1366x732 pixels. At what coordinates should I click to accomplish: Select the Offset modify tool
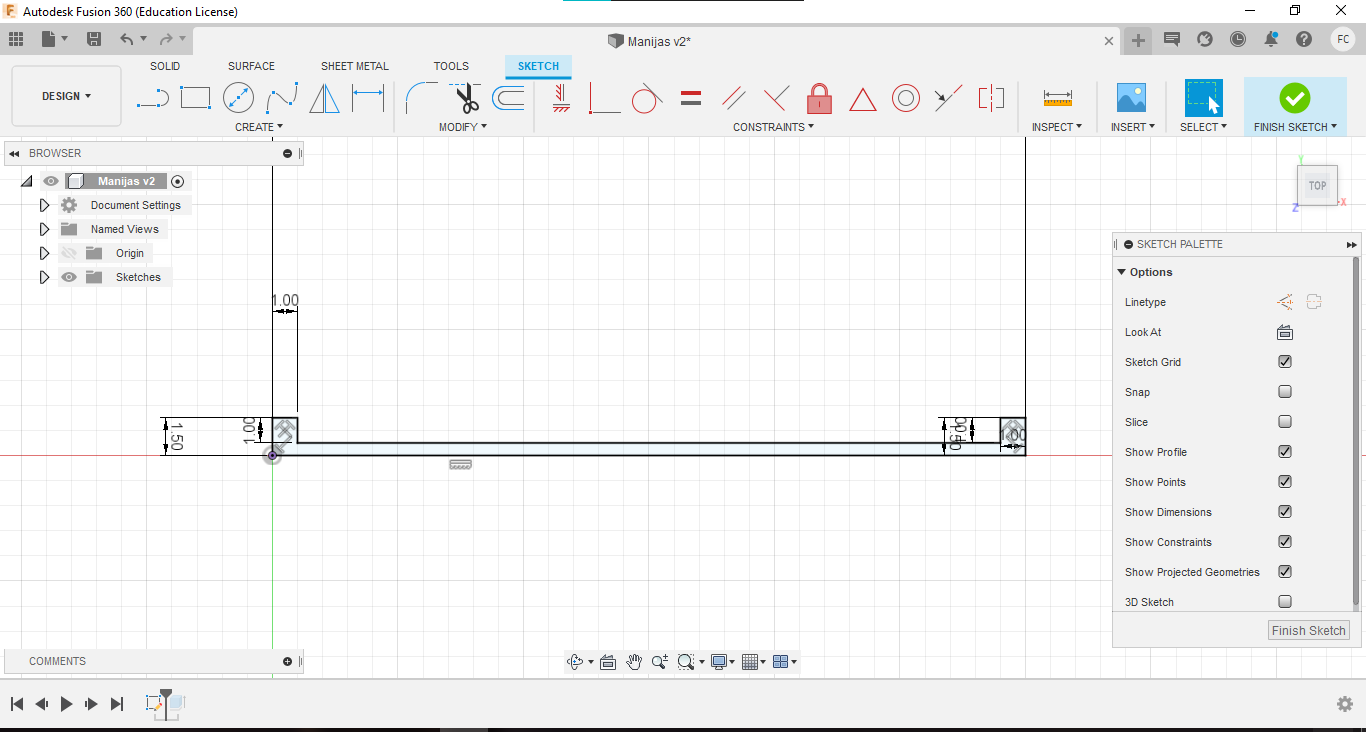click(x=508, y=98)
